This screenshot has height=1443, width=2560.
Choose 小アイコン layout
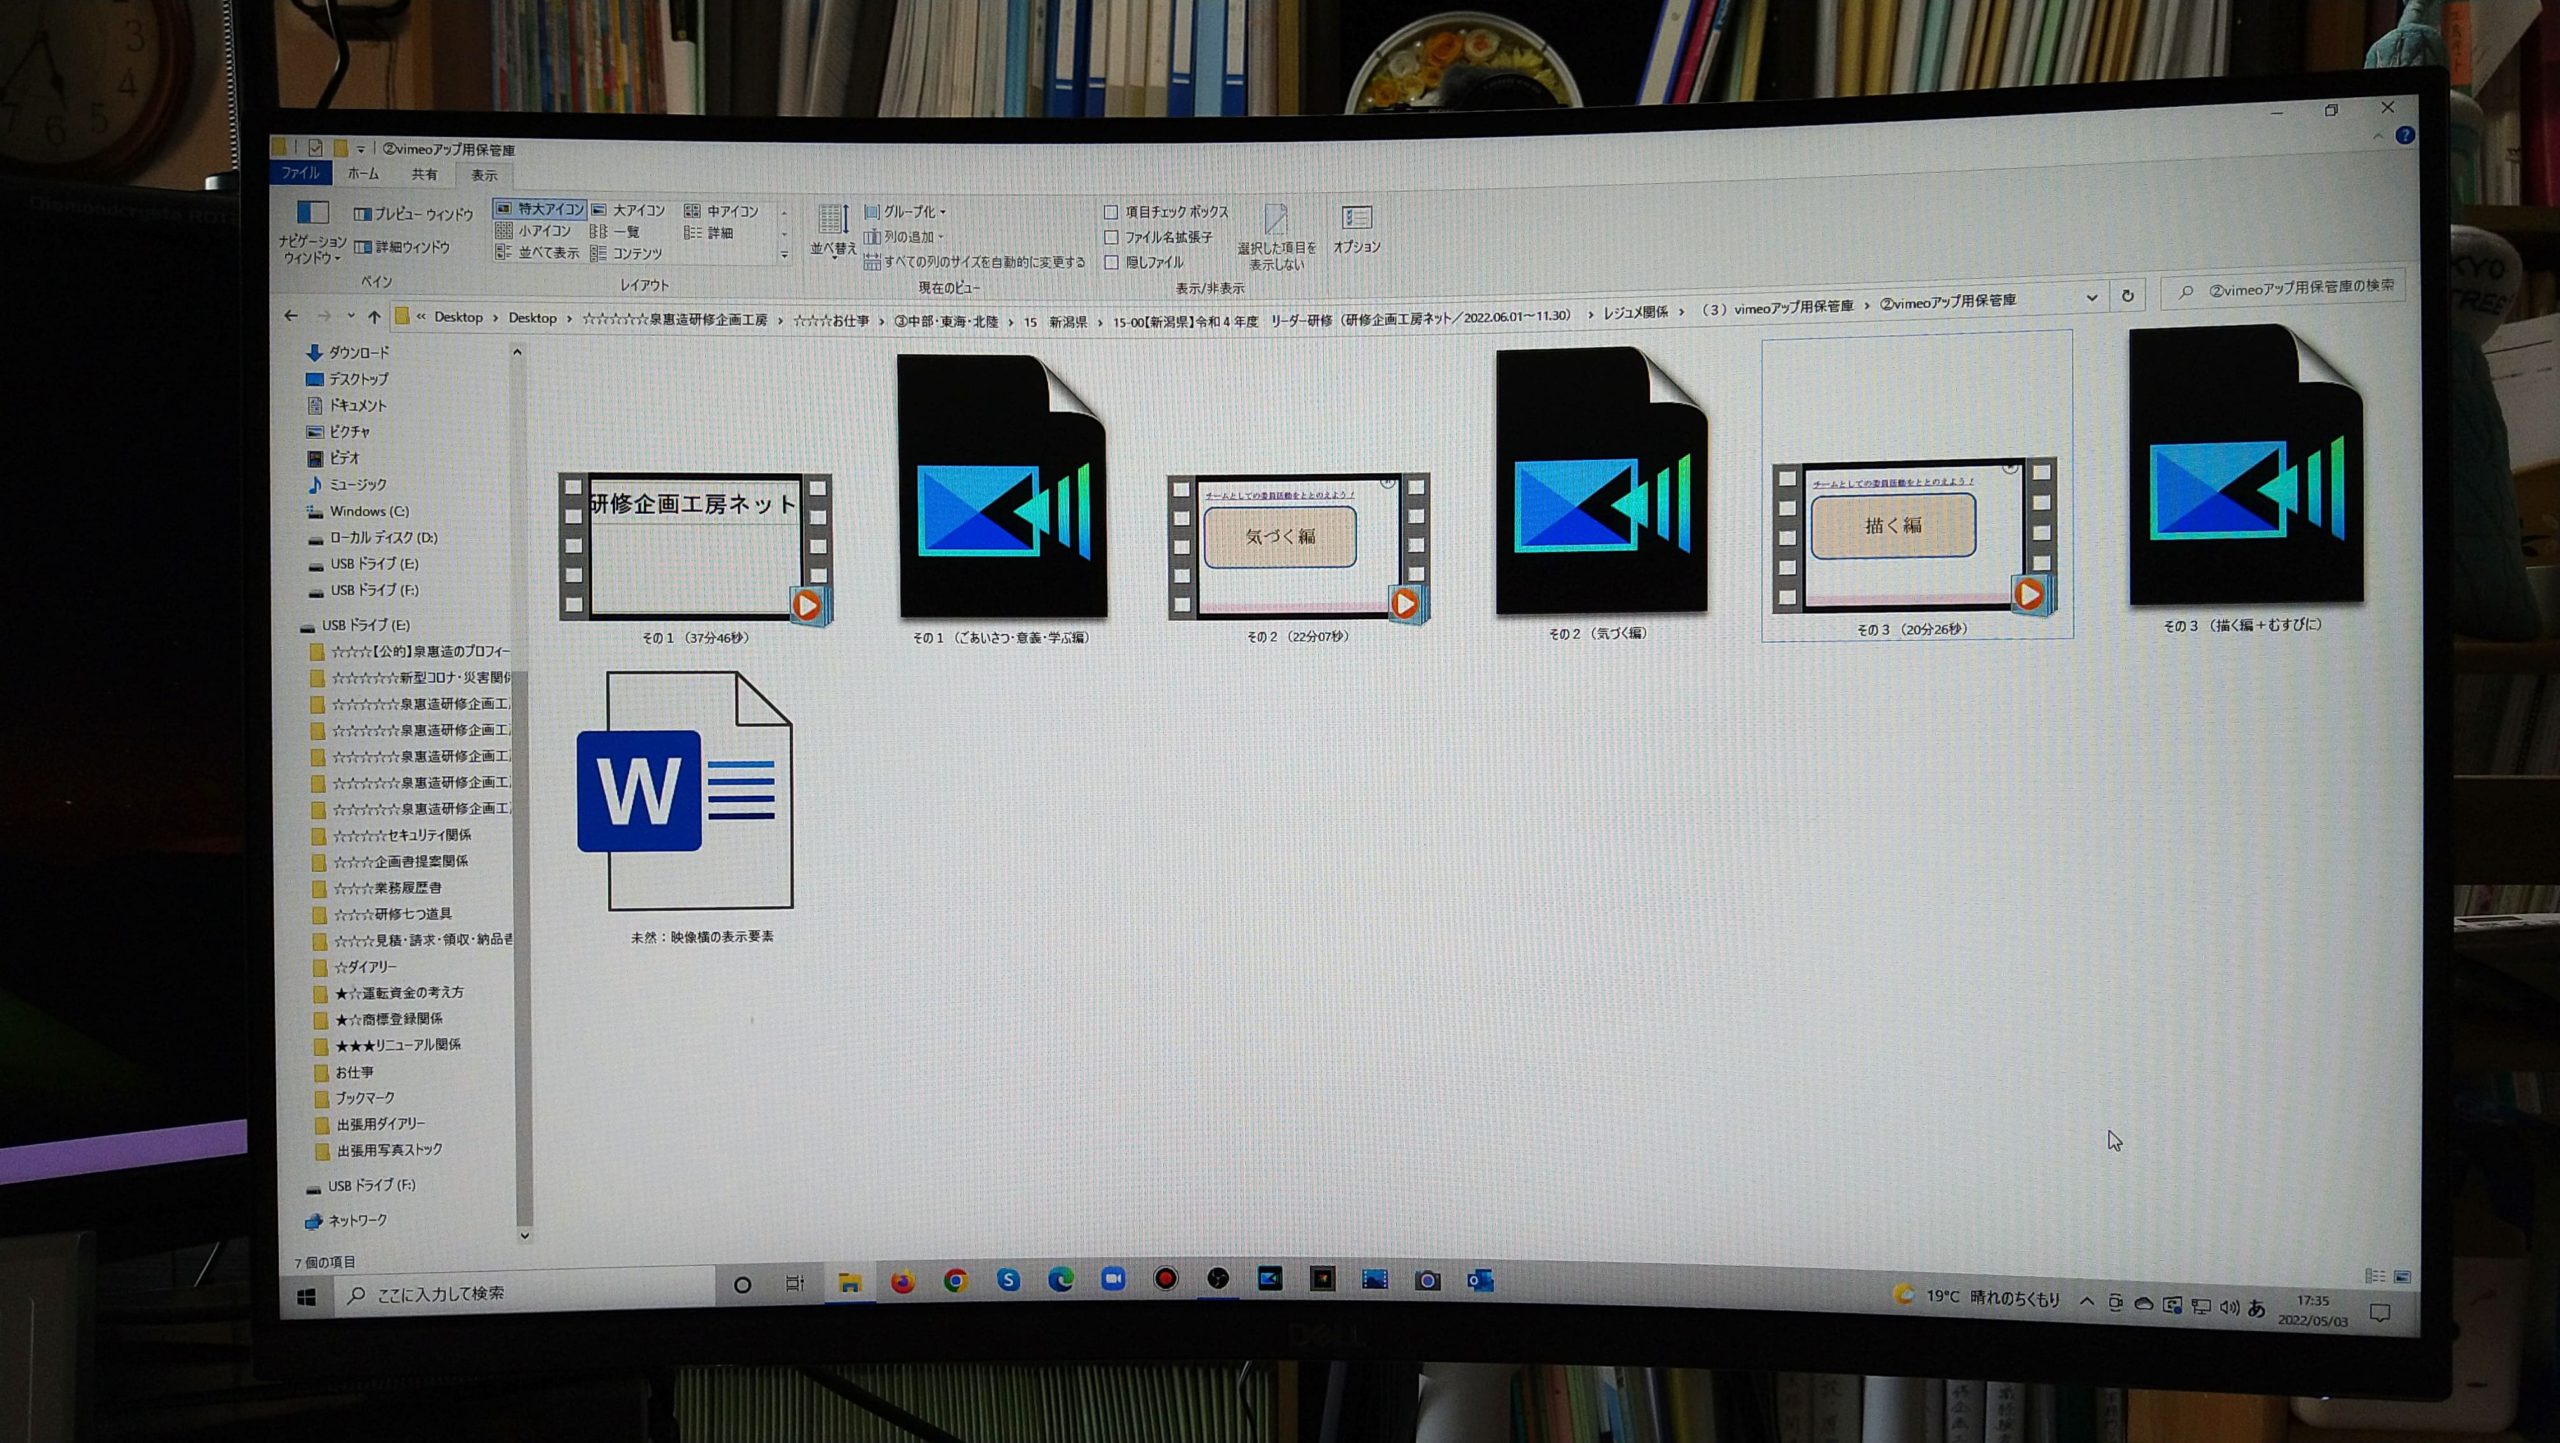534,231
